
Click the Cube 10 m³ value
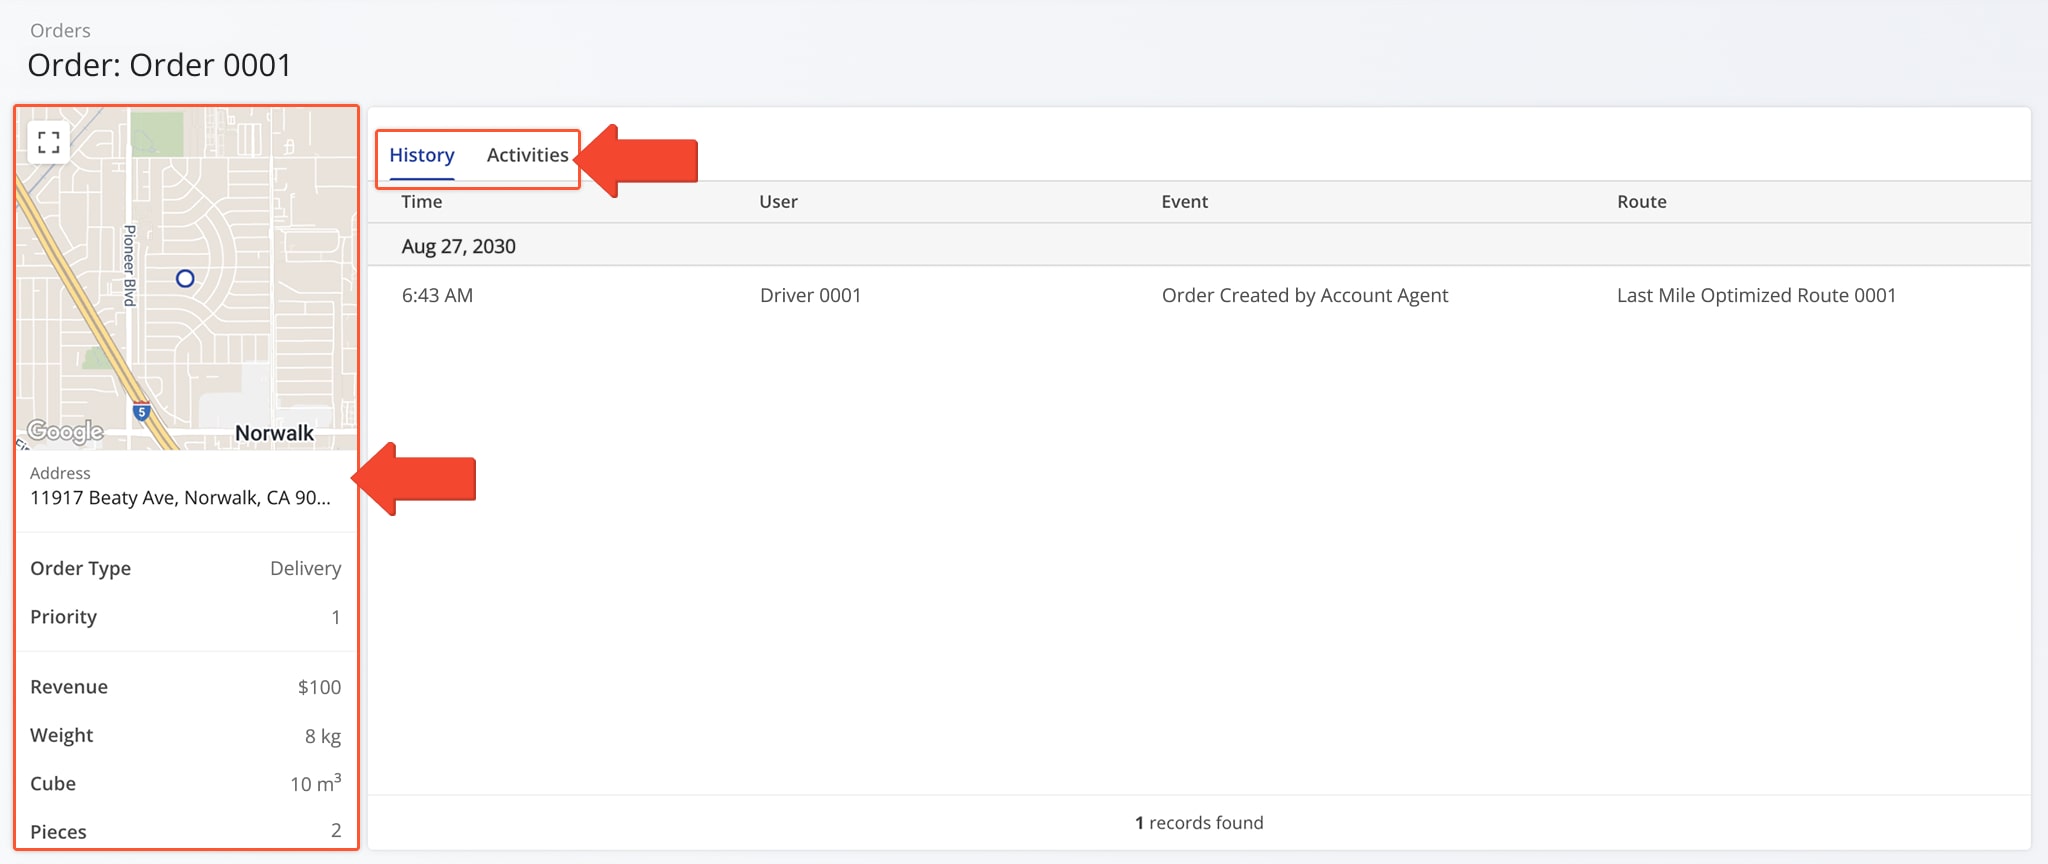click(315, 783)
